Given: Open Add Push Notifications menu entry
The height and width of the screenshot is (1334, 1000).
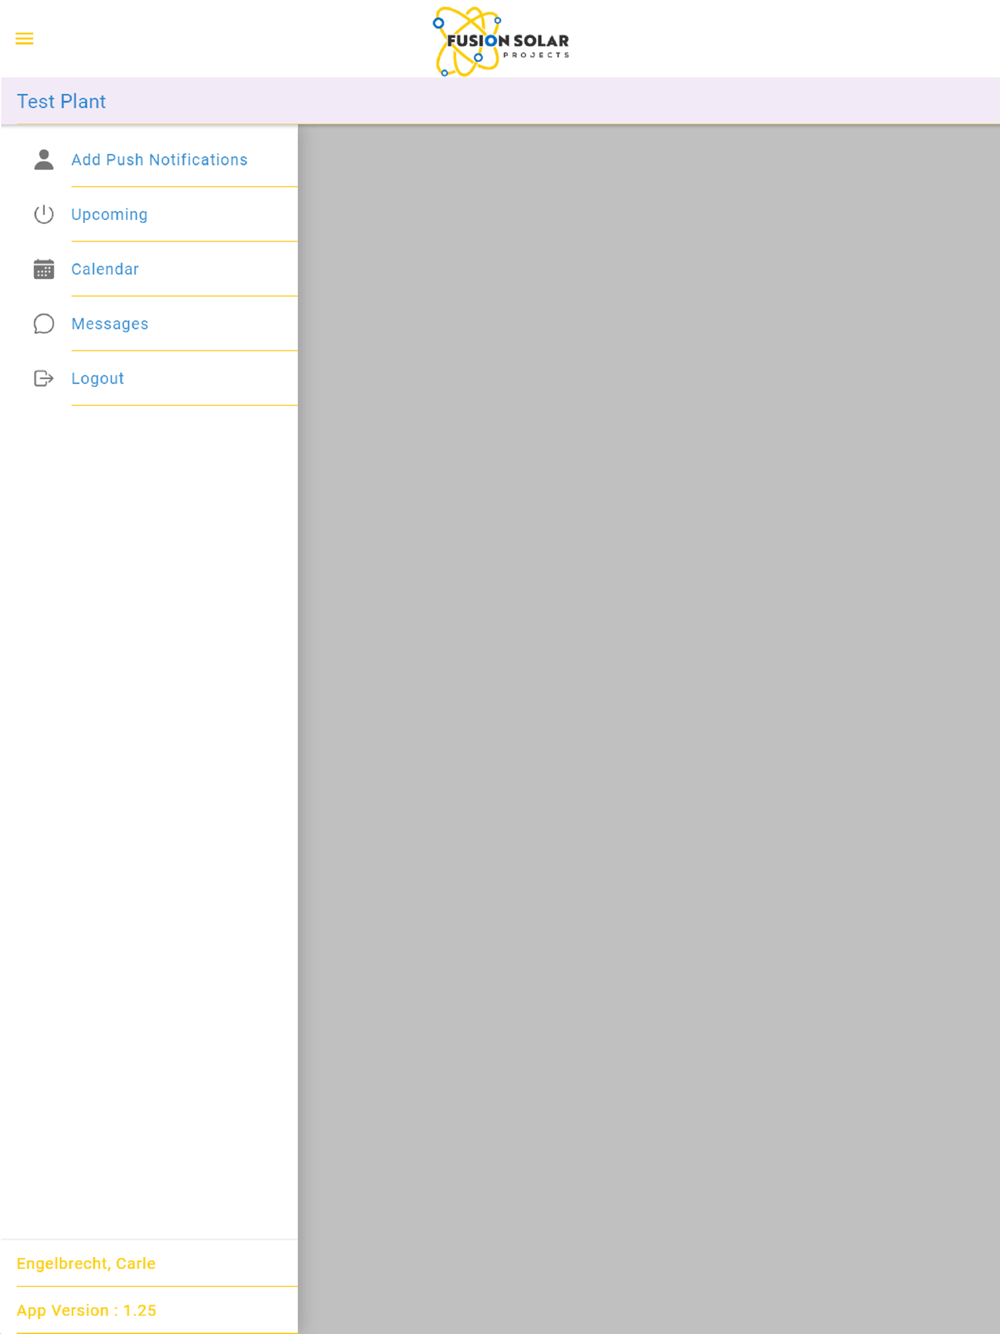Looking at the screenshot, I should coord(149,160).
